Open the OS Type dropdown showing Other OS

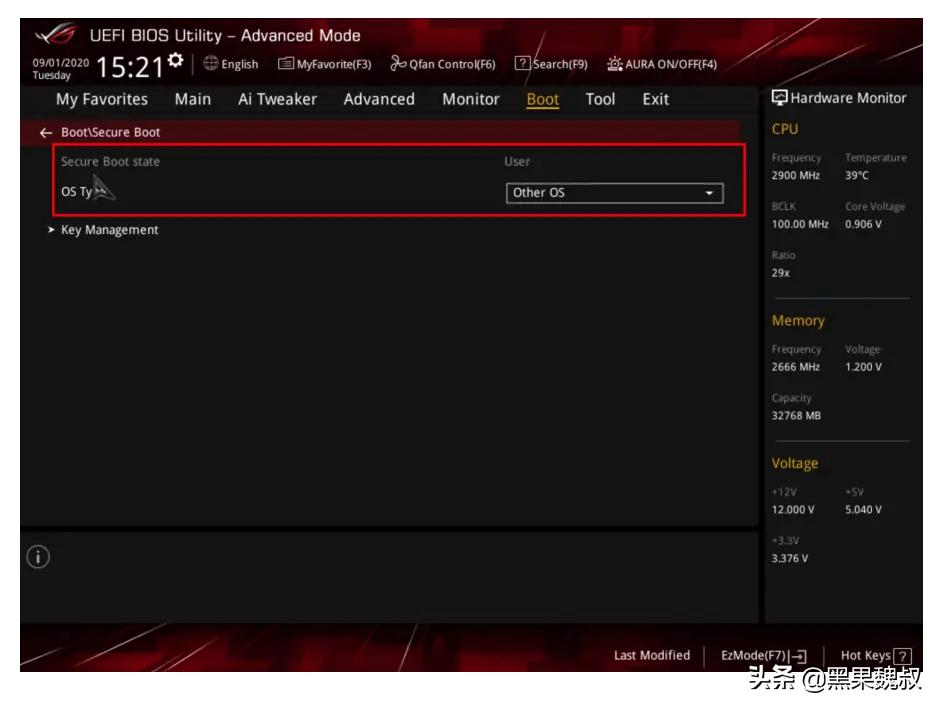pyautogui.click(x=615, y=193)
